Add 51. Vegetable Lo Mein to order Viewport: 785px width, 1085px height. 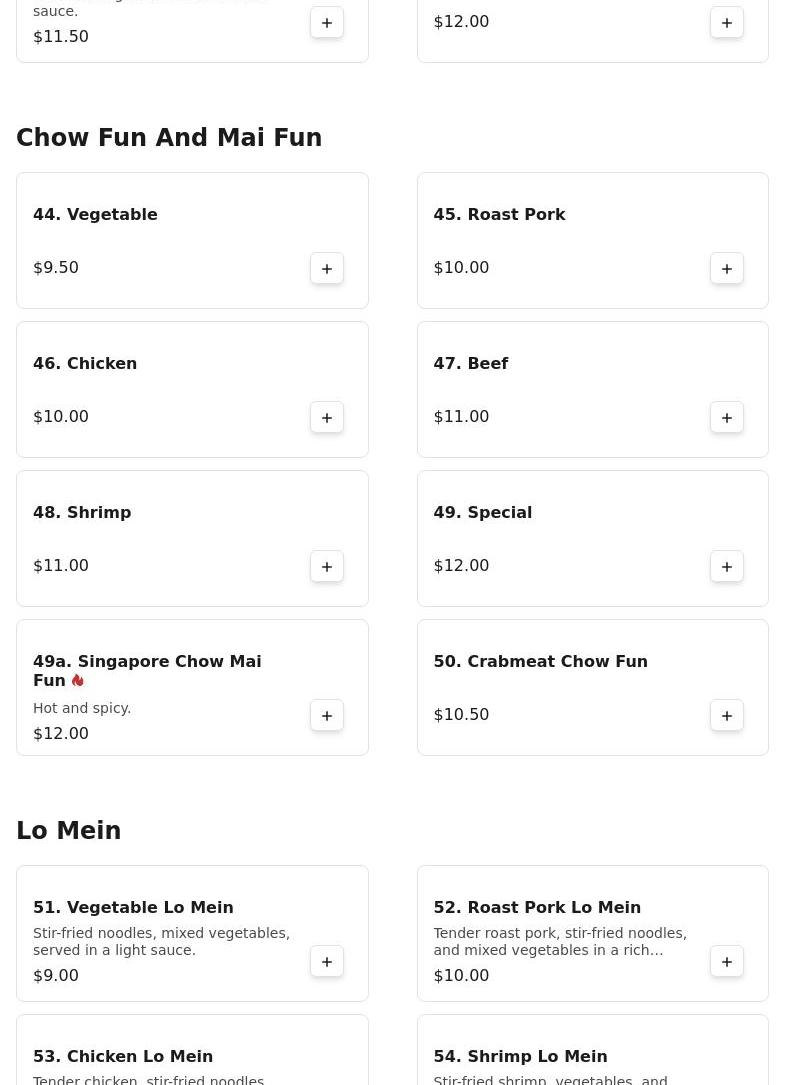pos(327,961)
